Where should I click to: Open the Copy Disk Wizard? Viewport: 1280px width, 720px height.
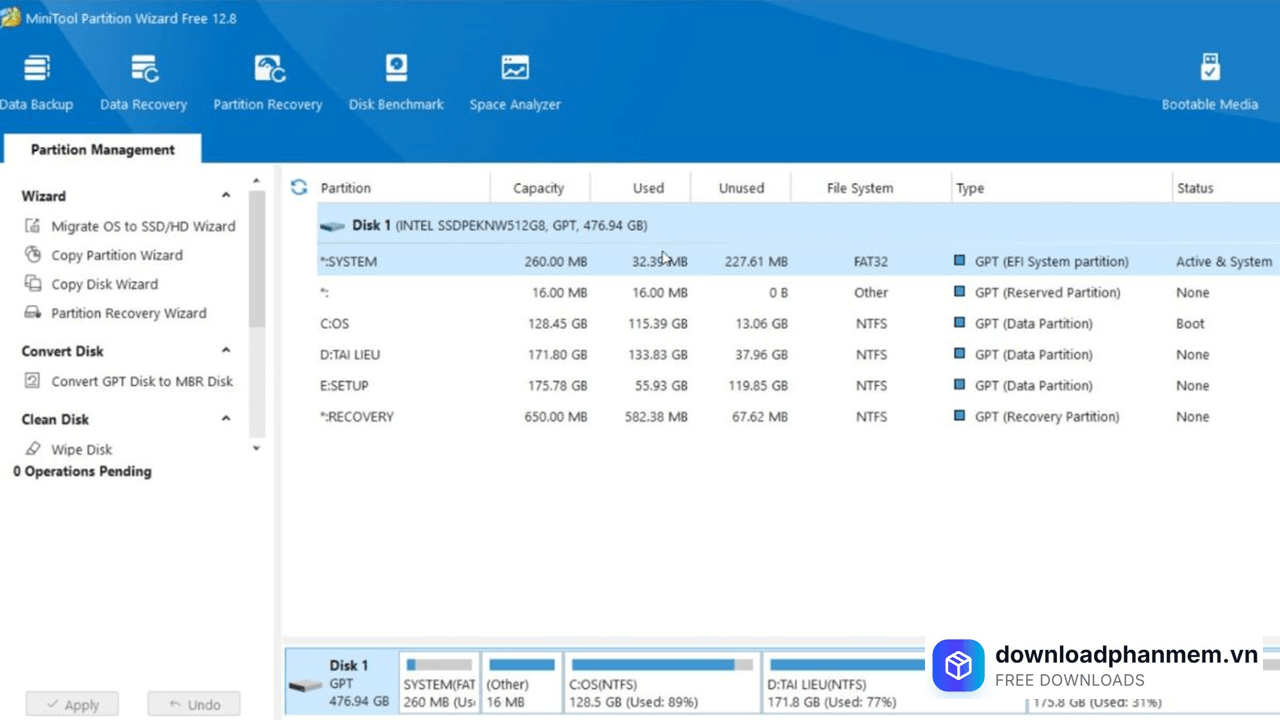(104, 284)
